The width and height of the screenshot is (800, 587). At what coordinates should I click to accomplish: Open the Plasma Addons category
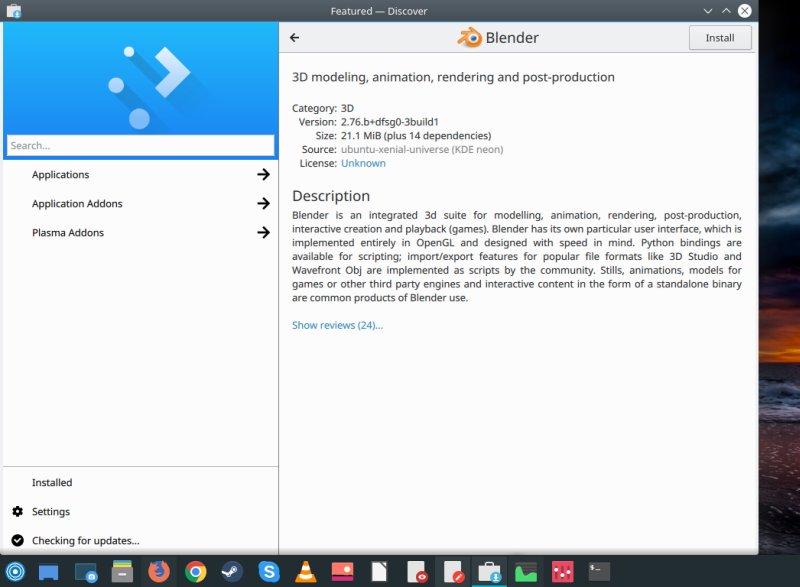click(141, 233)
